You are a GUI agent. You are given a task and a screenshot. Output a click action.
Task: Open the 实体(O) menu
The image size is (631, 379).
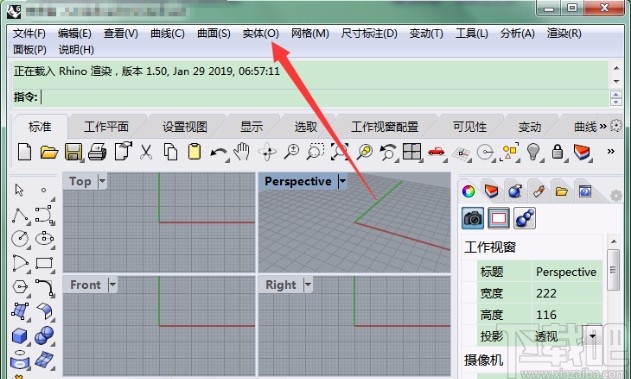[x=260, y=33]
